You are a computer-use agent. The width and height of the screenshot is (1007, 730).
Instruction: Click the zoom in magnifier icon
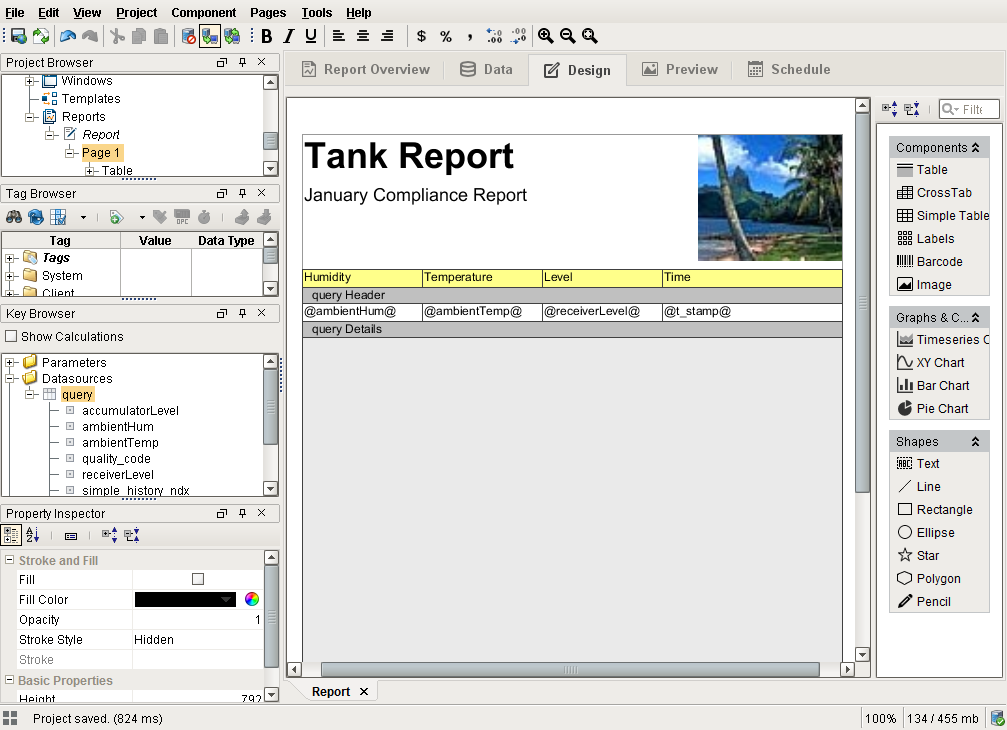[x=546, y=36]
